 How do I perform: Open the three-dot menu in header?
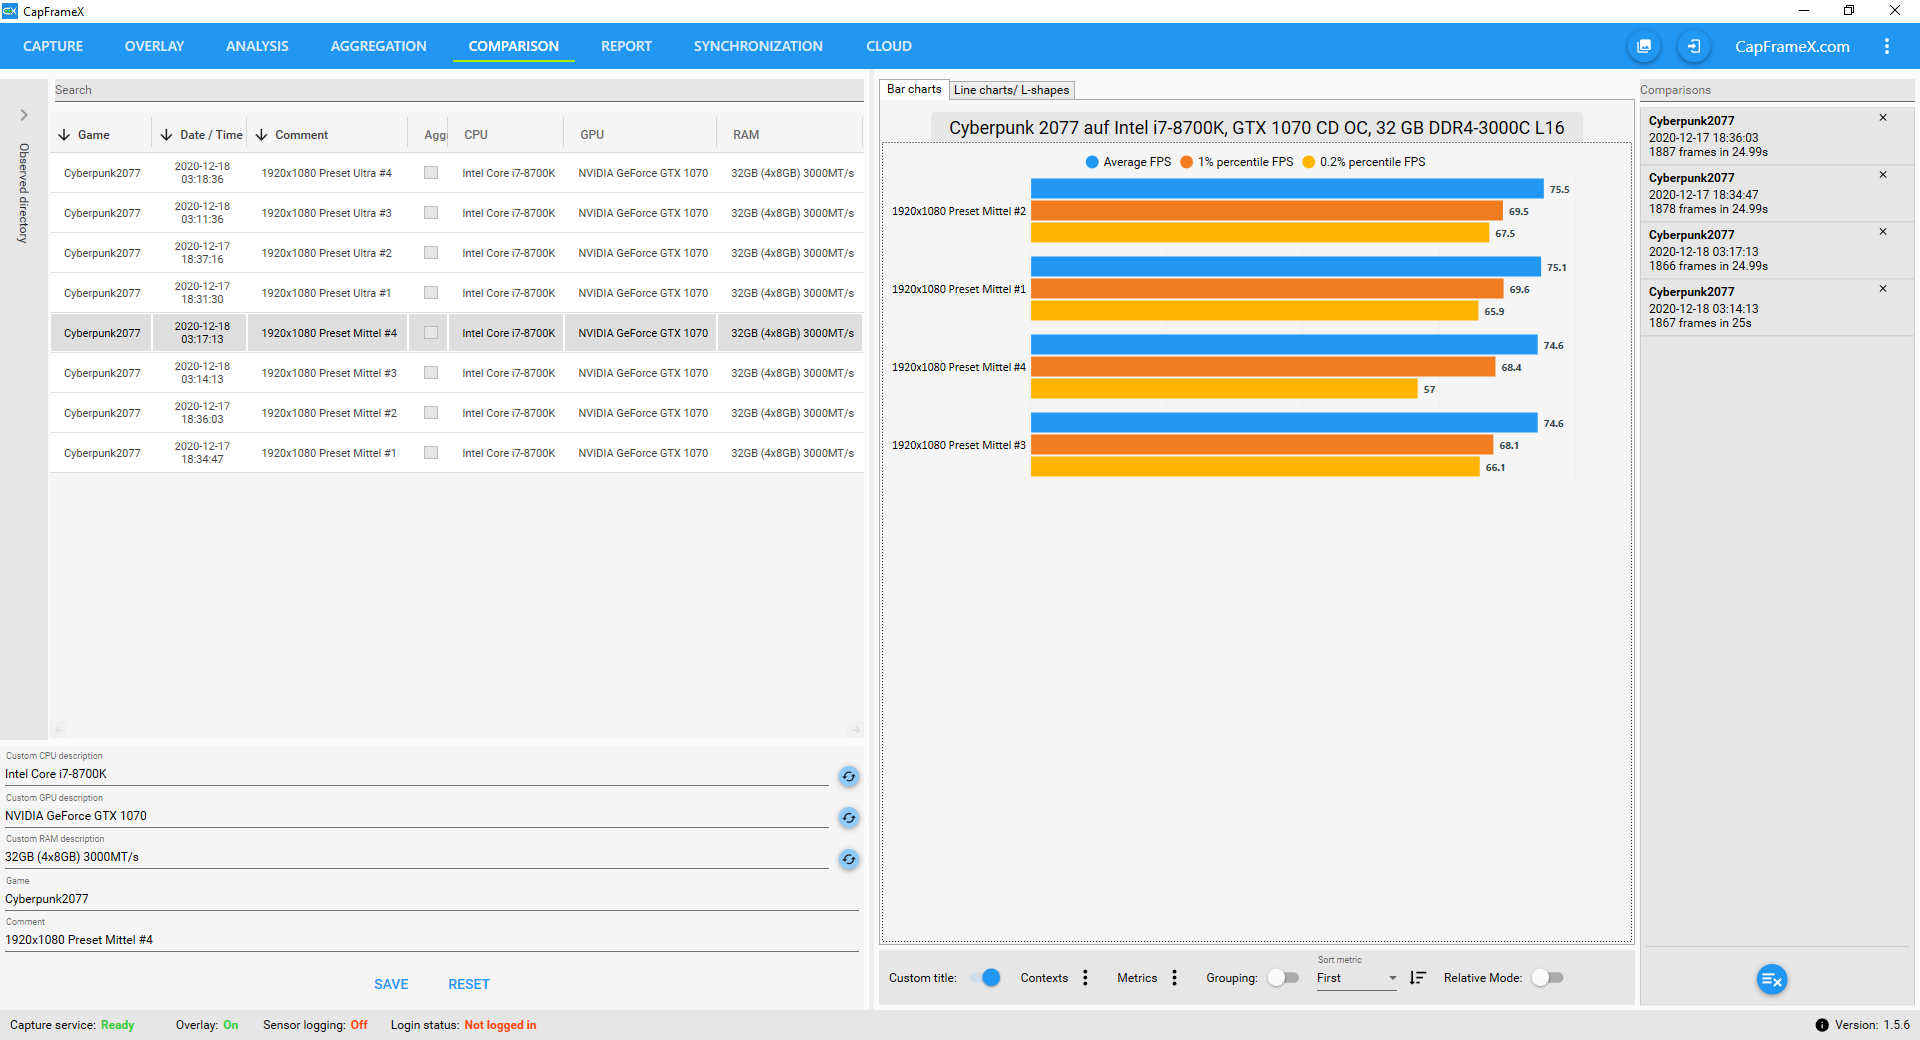(1886, 46)
